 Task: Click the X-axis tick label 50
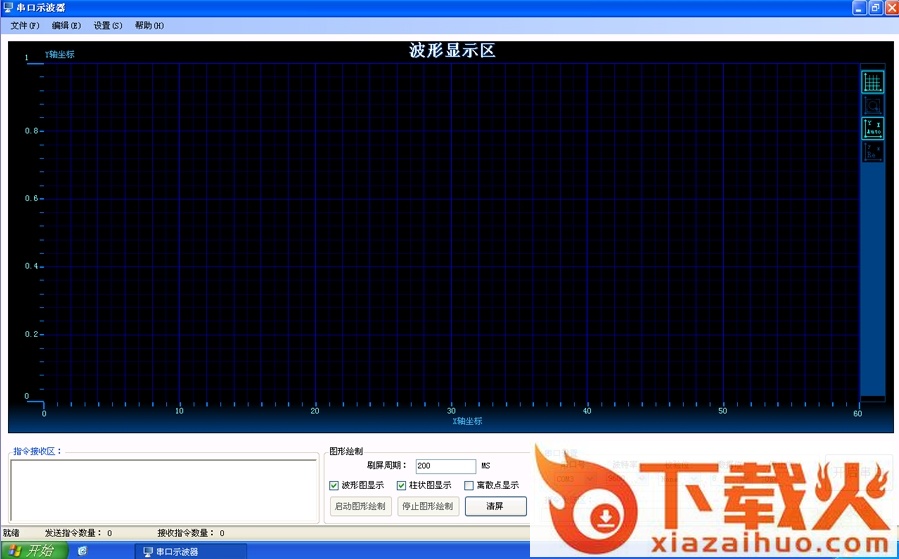(x=722, y=411)
